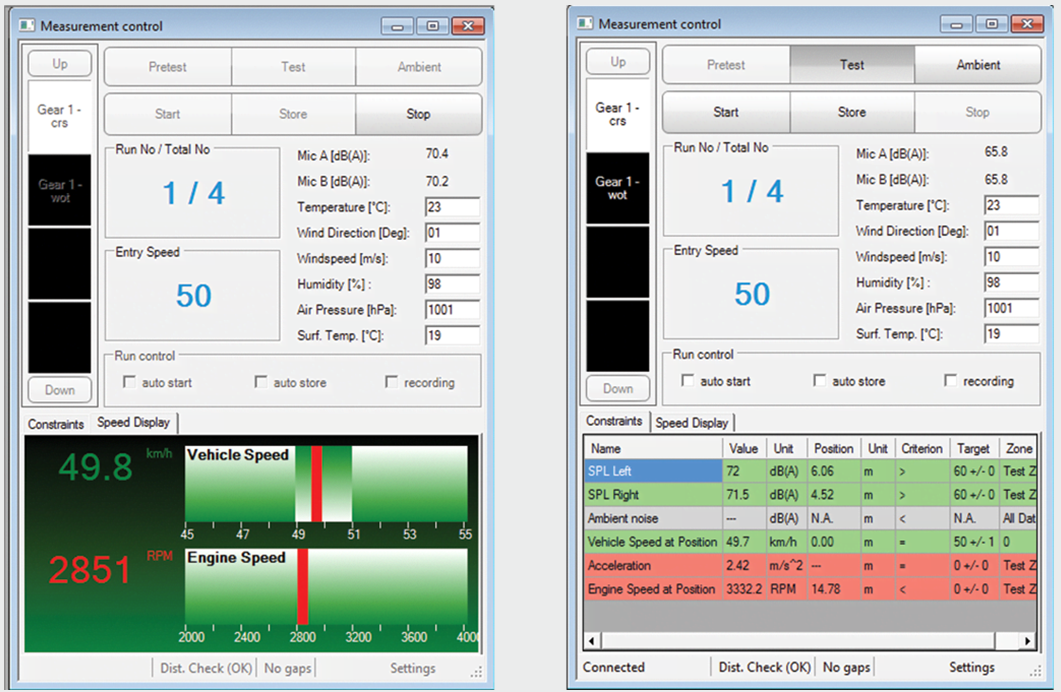
Task: Click Air Pressure field in right window
Action: 1012,308
